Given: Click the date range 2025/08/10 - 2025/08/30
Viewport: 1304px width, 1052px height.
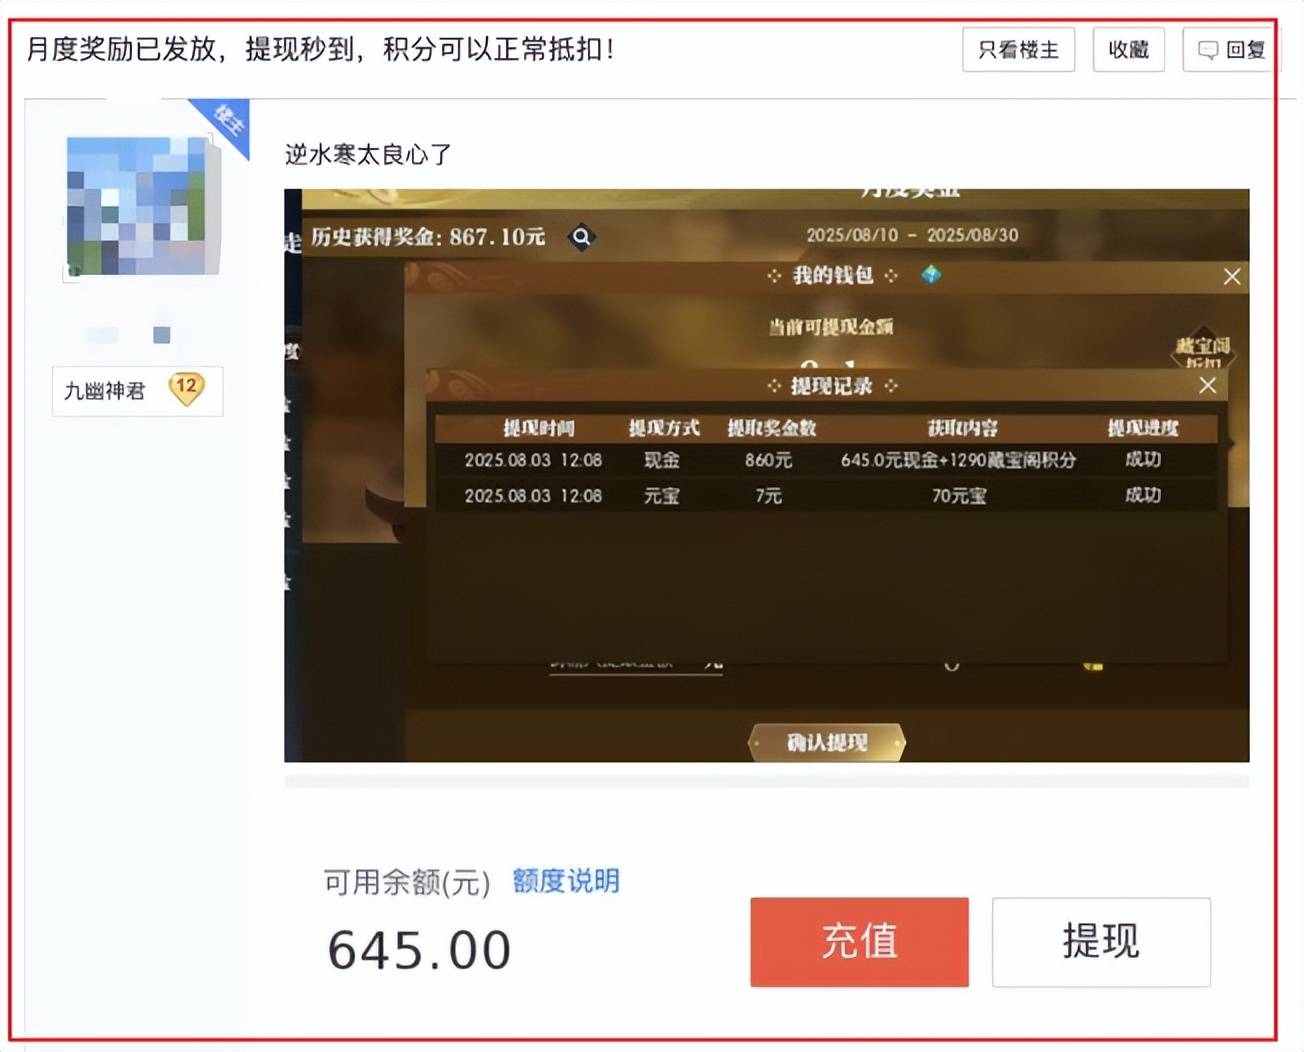Looking at the screenshot, I should pyautogui.click(x=912, y=235).
